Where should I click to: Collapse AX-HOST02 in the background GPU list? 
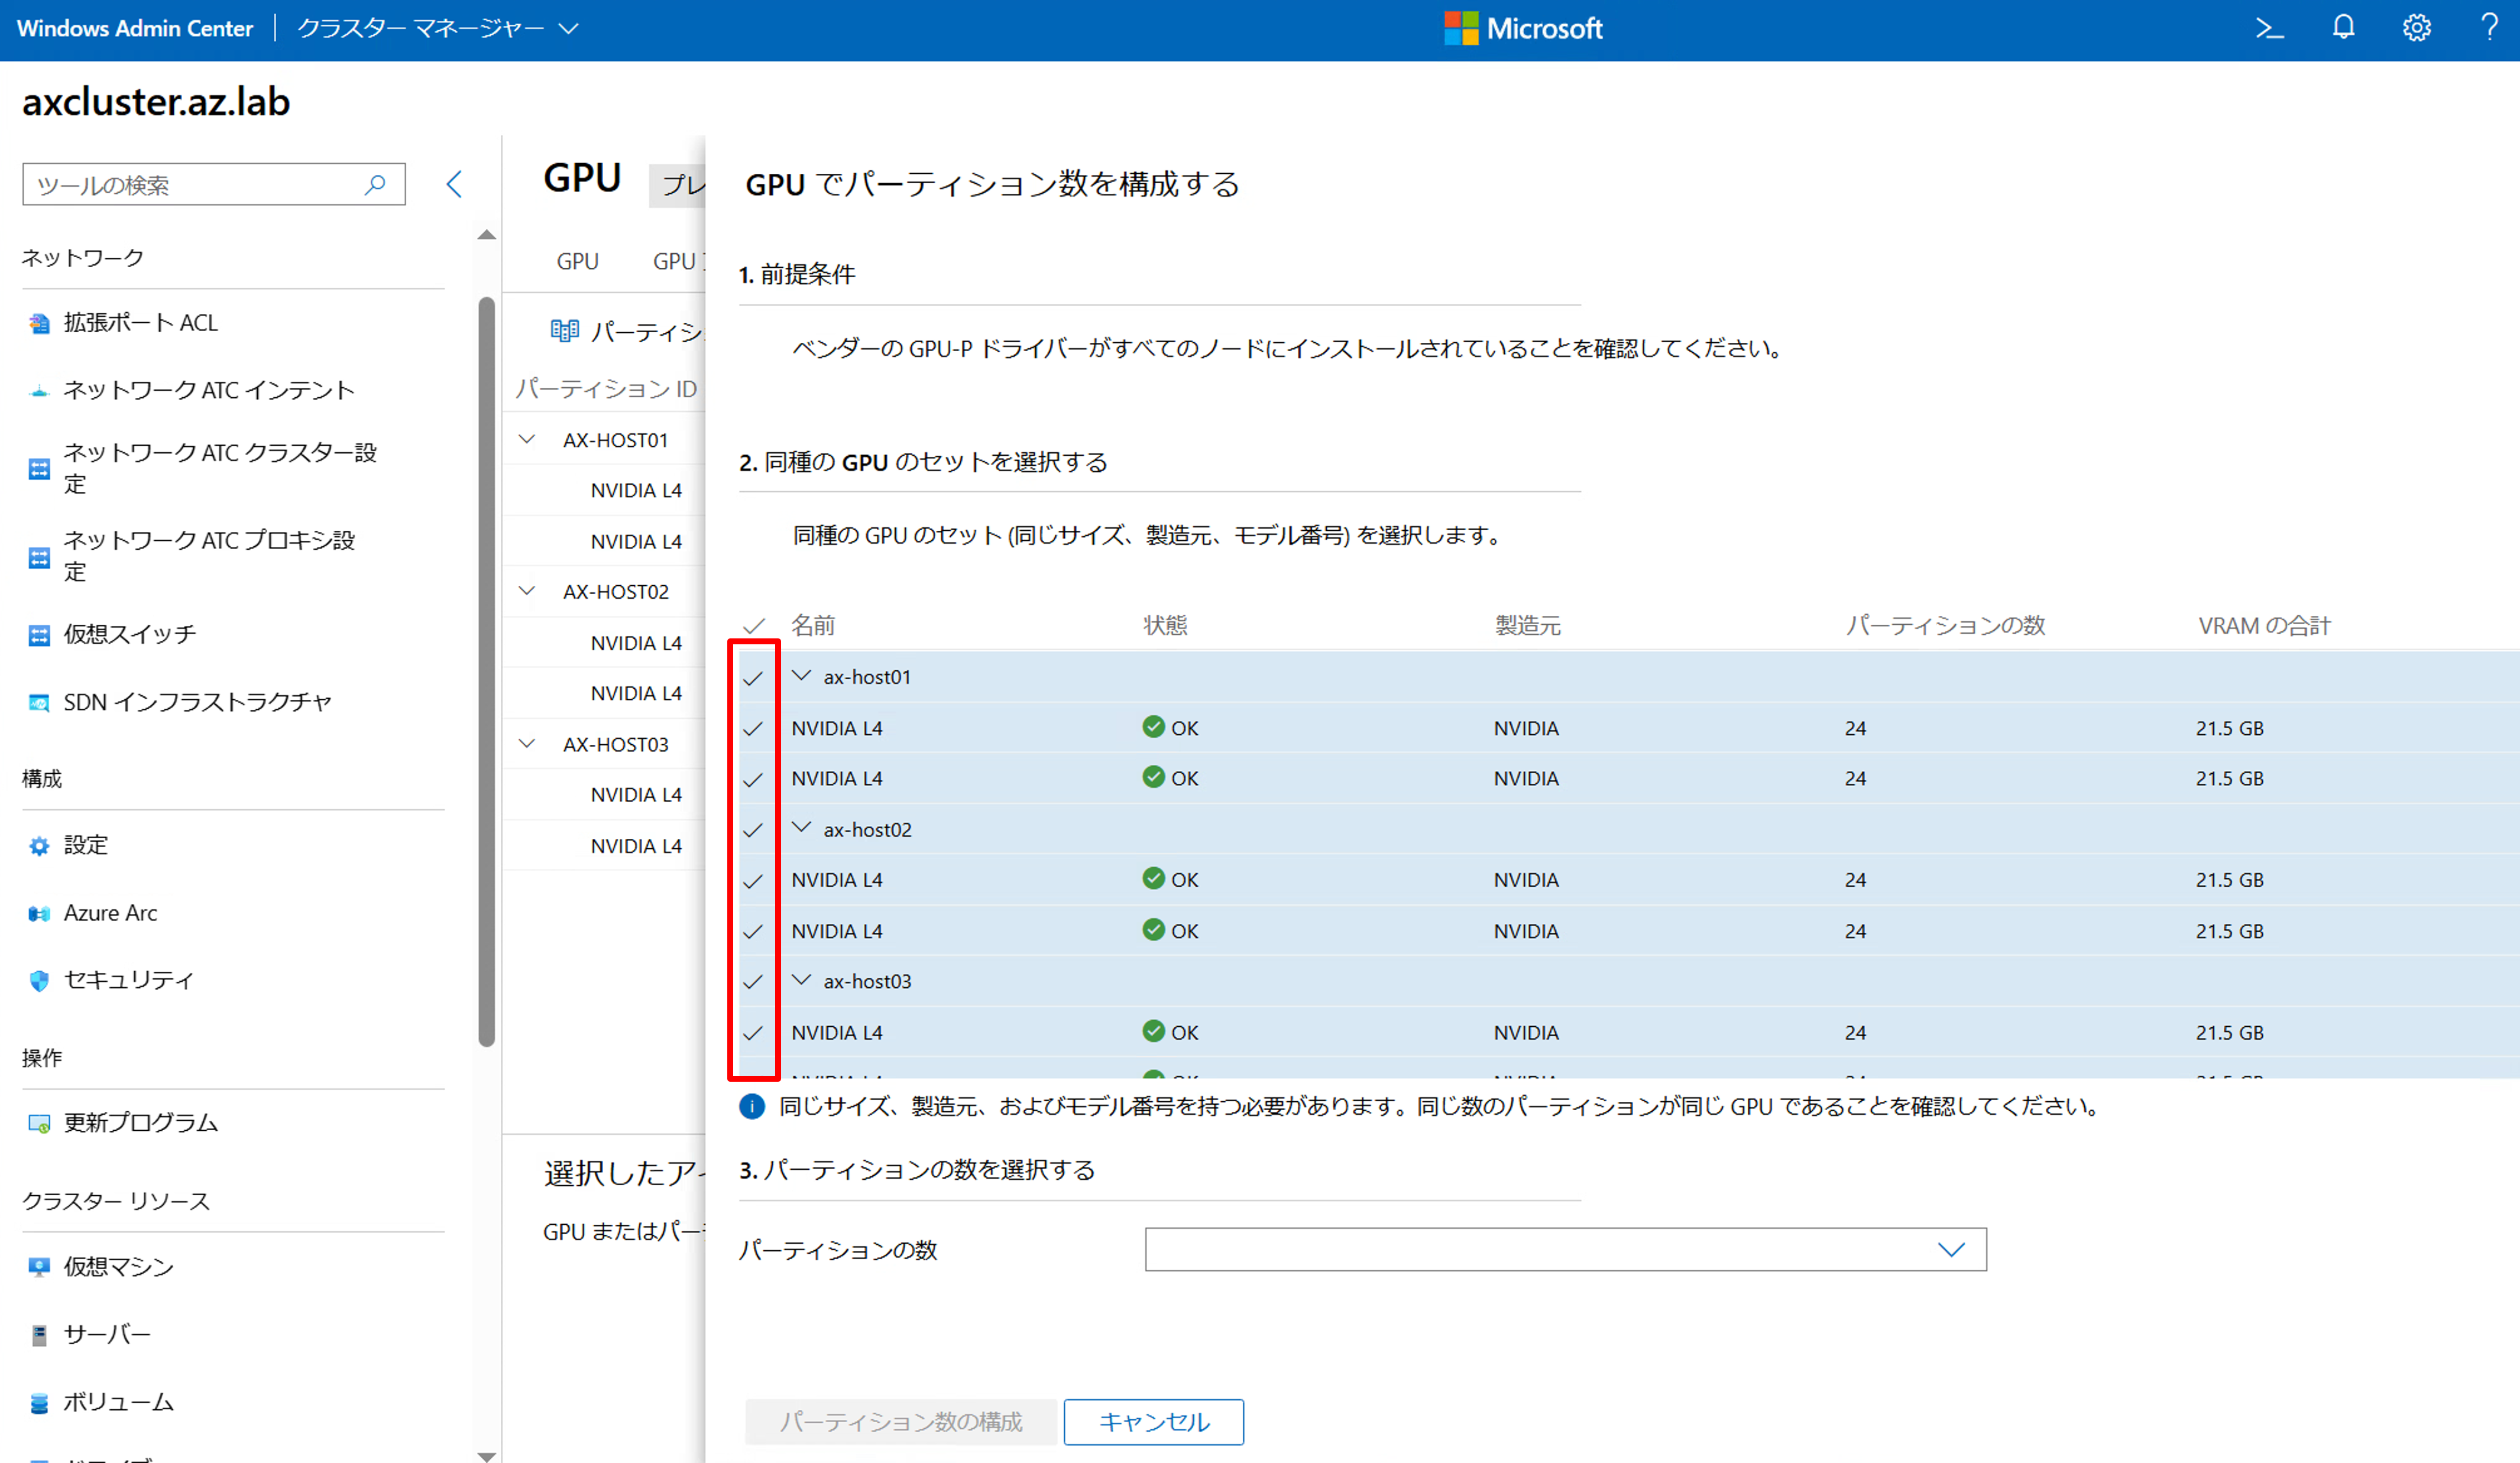click(527, 591)
